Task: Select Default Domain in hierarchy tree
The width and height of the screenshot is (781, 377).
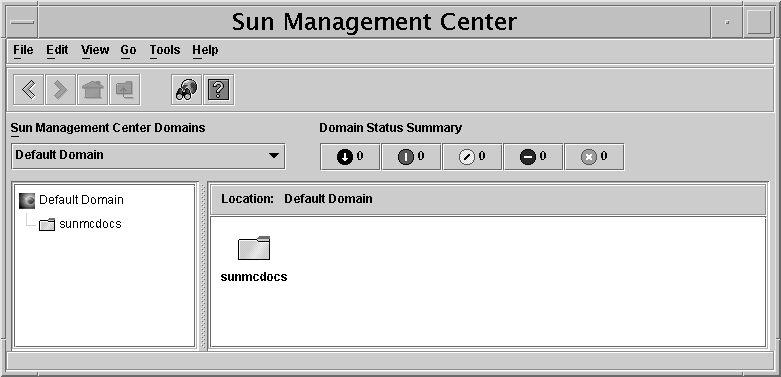Action: click(71, 200)
